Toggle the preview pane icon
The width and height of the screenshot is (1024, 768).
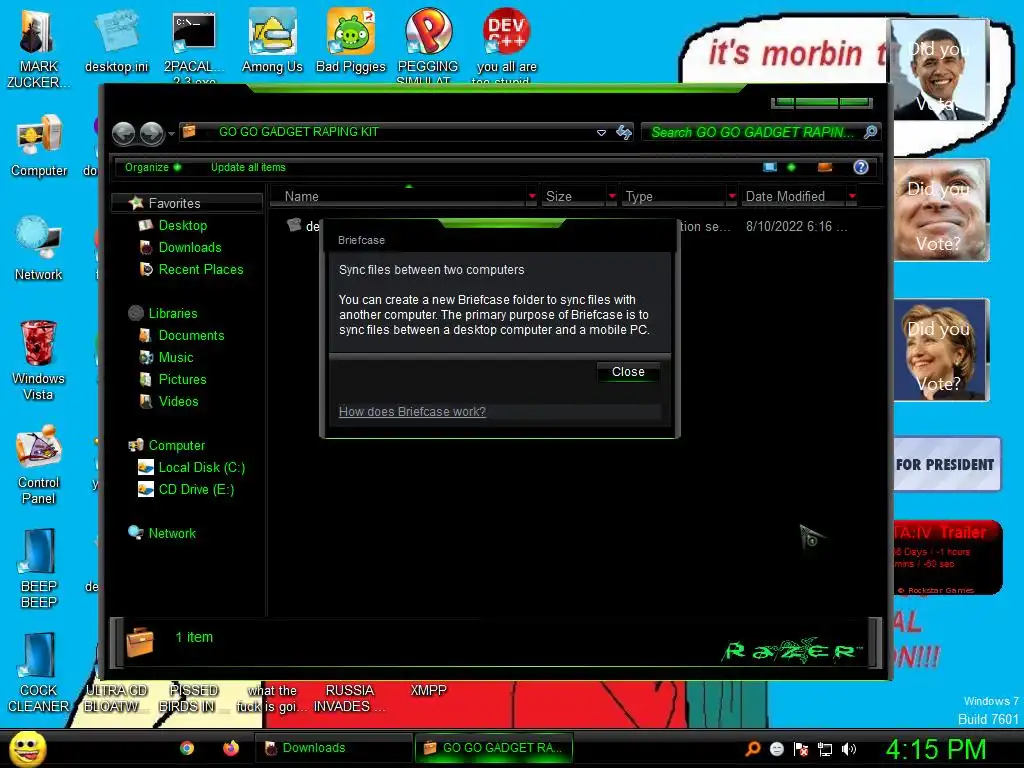(825, 167)
